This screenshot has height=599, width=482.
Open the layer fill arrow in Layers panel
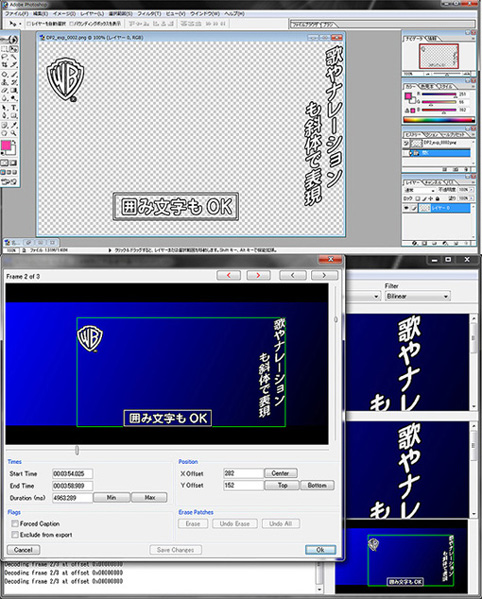pyautogui.click(x=472, y=199)
